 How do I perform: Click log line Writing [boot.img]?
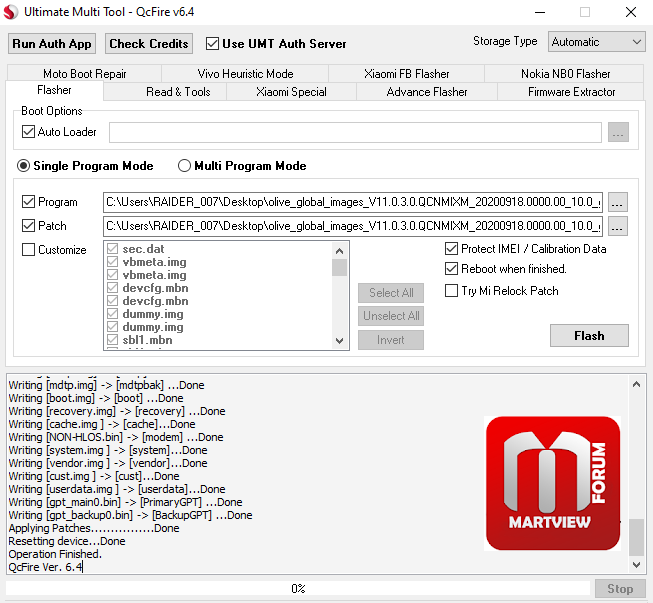pos(96,398)
